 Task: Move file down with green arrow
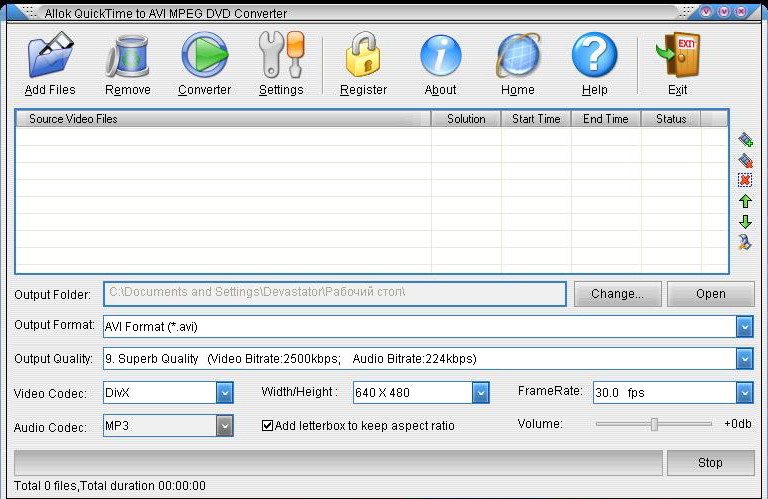click(x=745, y=222)
